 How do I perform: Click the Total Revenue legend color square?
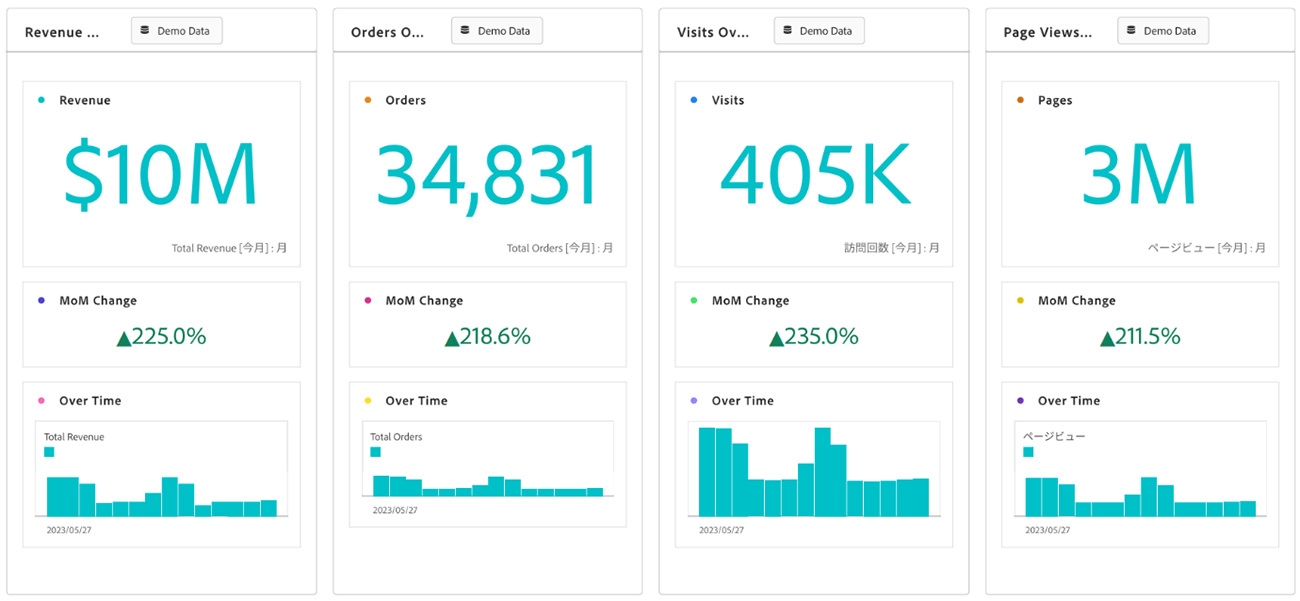point(49,452)
